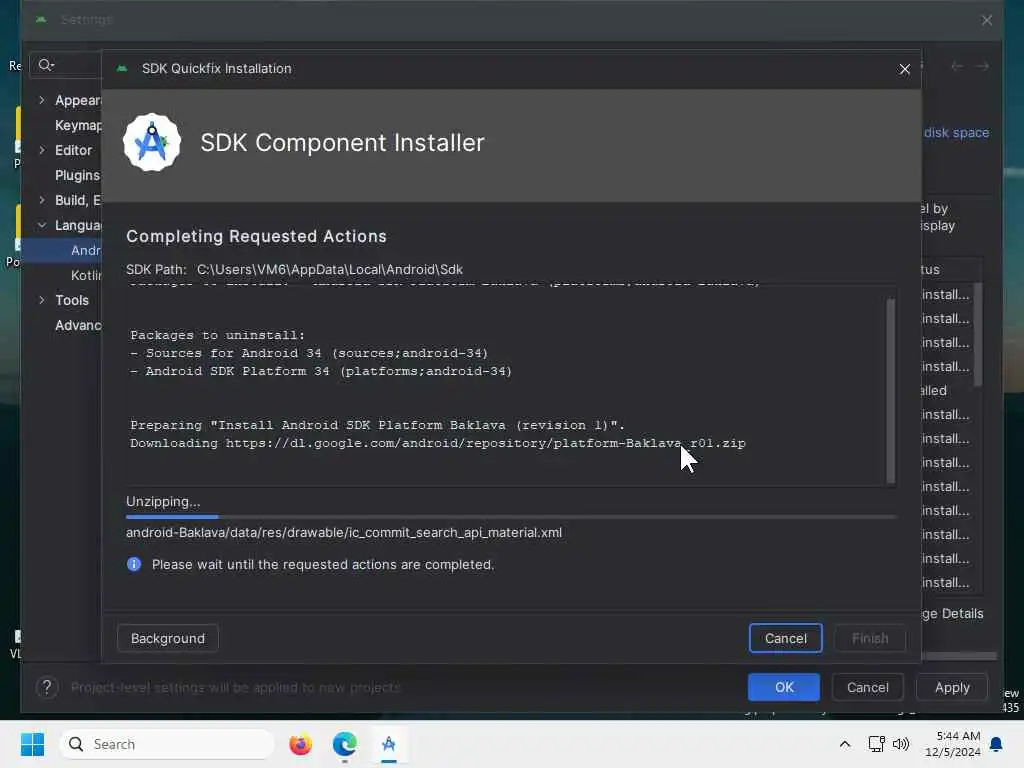Select Keymap in the Settings tree

78,125
